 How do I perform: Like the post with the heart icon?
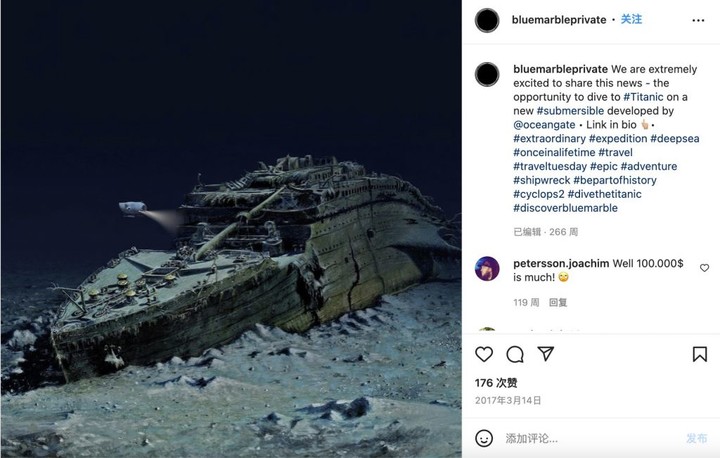[484, 354]
